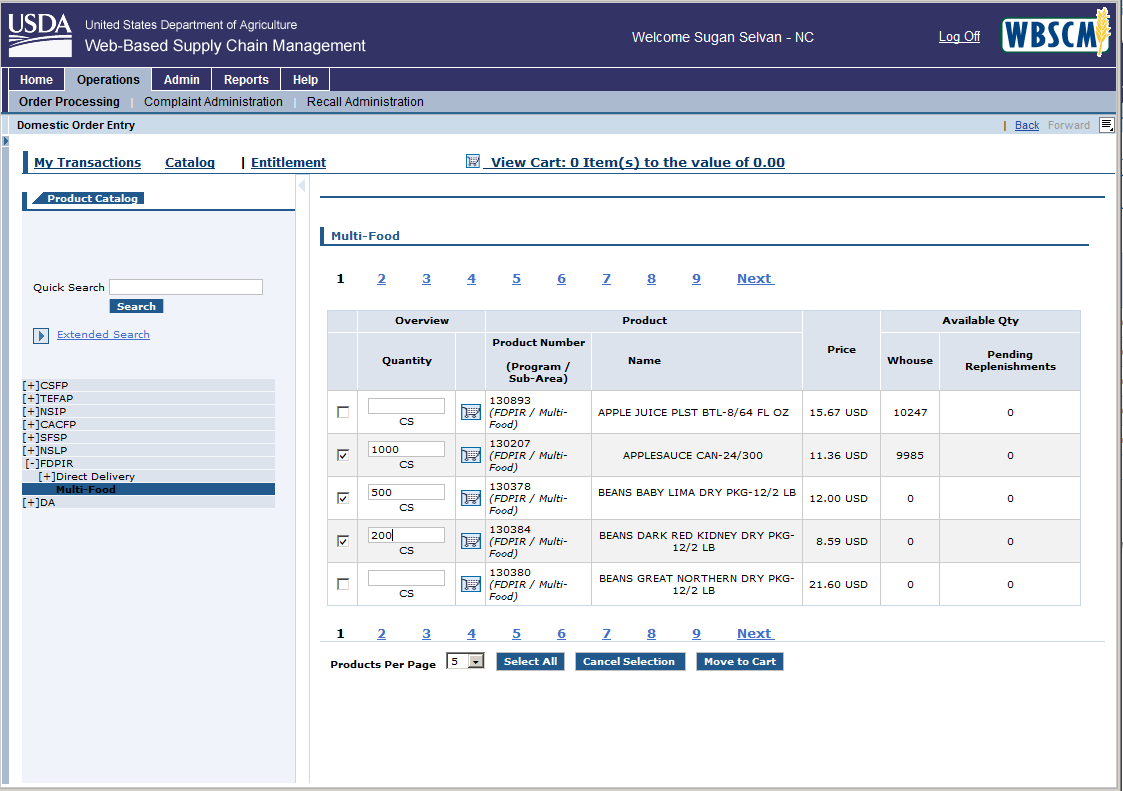
Task: Click the Quick Search text field
Action: 185,287
